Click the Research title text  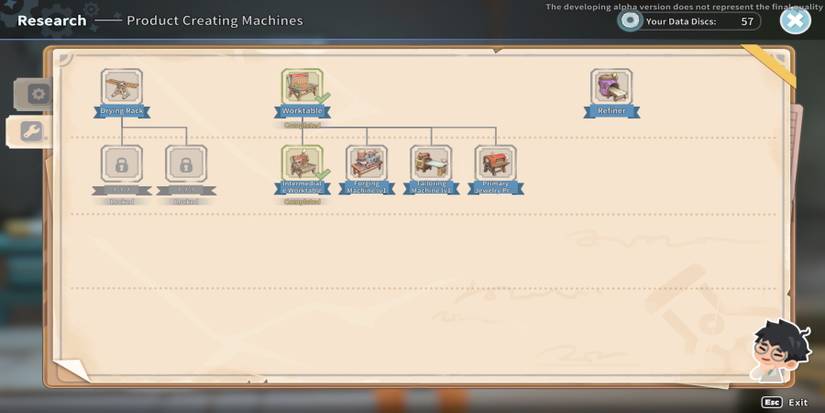coord(52,21)
